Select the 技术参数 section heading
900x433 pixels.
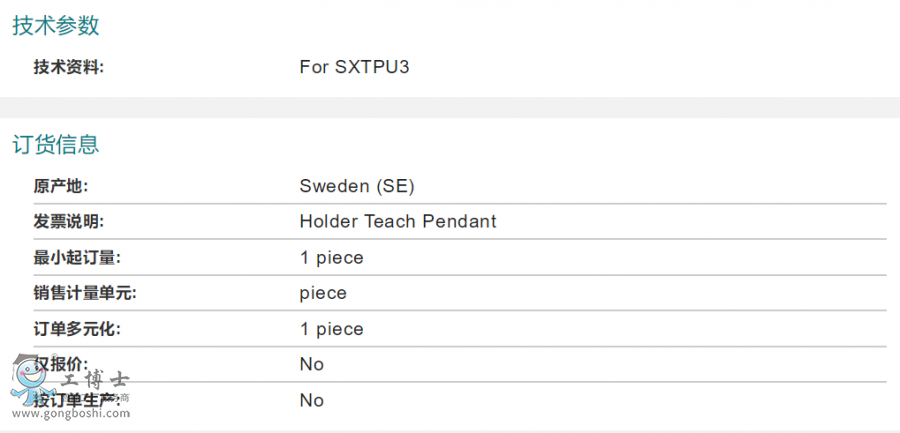click(x=56, y=27)
